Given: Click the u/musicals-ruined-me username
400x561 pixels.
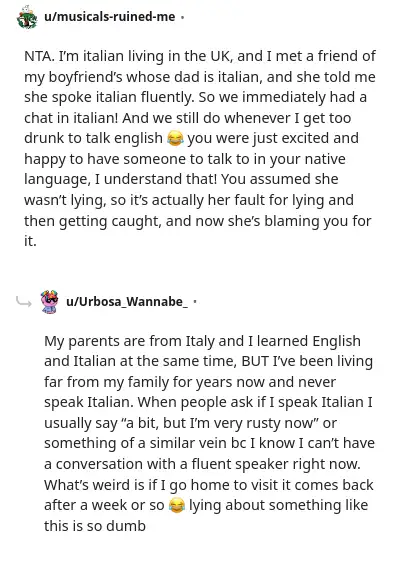Looking at the screenshot, I should click(x=109, y=16).
